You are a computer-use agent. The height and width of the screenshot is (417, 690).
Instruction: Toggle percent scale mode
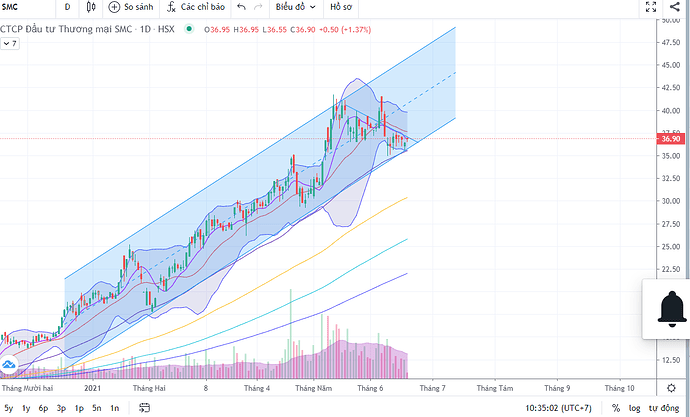(616, 408)
